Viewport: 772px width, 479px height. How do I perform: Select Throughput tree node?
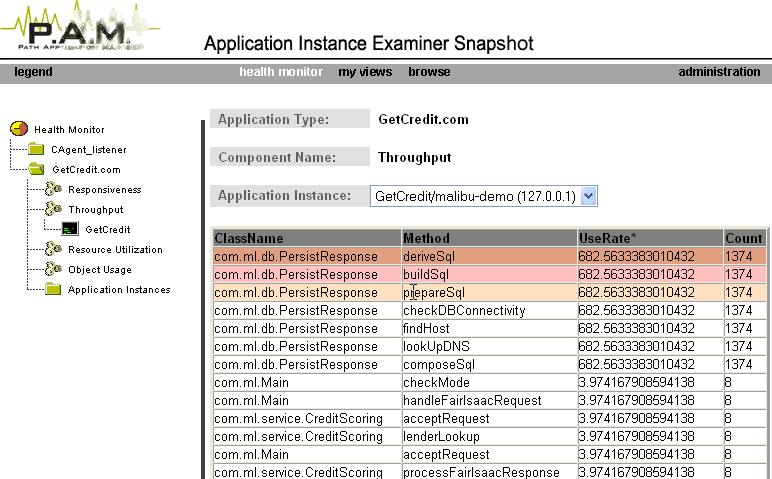96,210
